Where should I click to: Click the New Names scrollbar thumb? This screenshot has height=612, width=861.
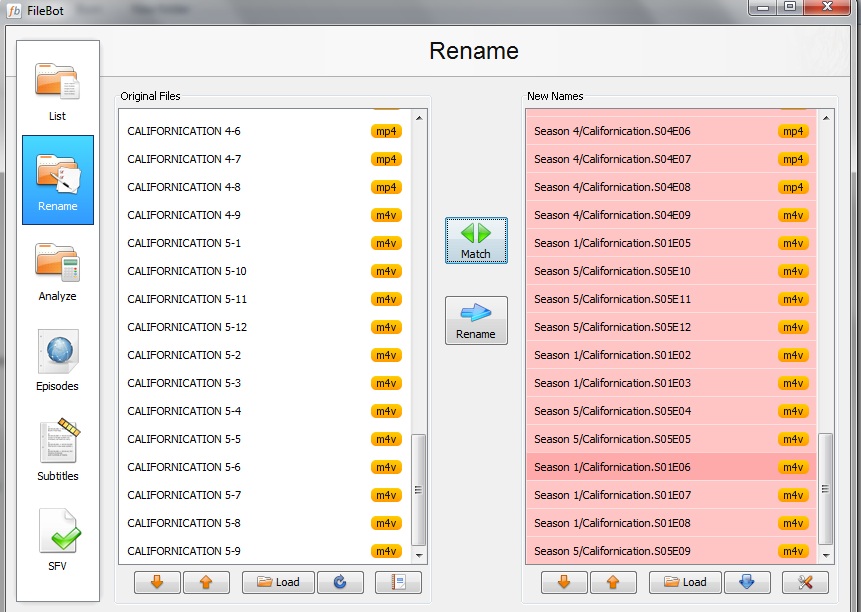825,489
